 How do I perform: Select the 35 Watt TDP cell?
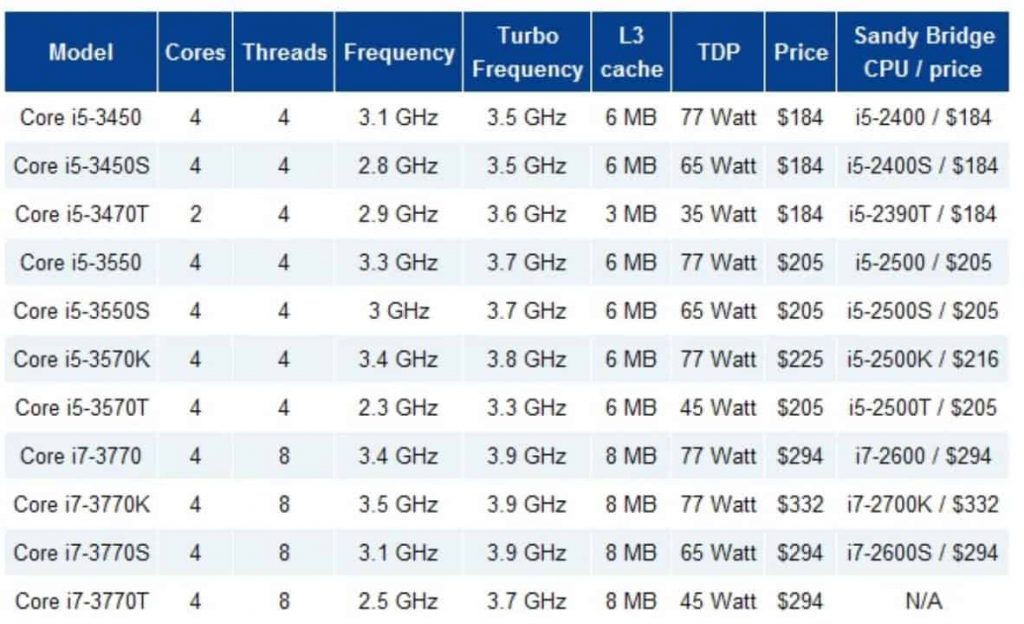pos(718,214)
